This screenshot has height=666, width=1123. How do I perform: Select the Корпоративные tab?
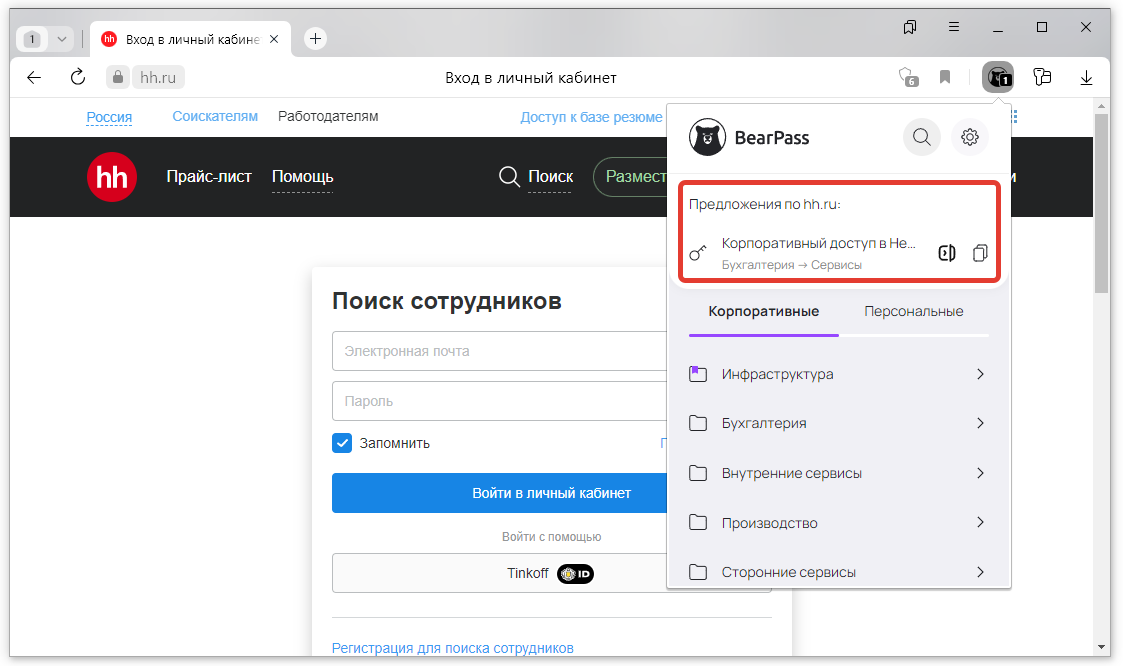pos(763,311)
